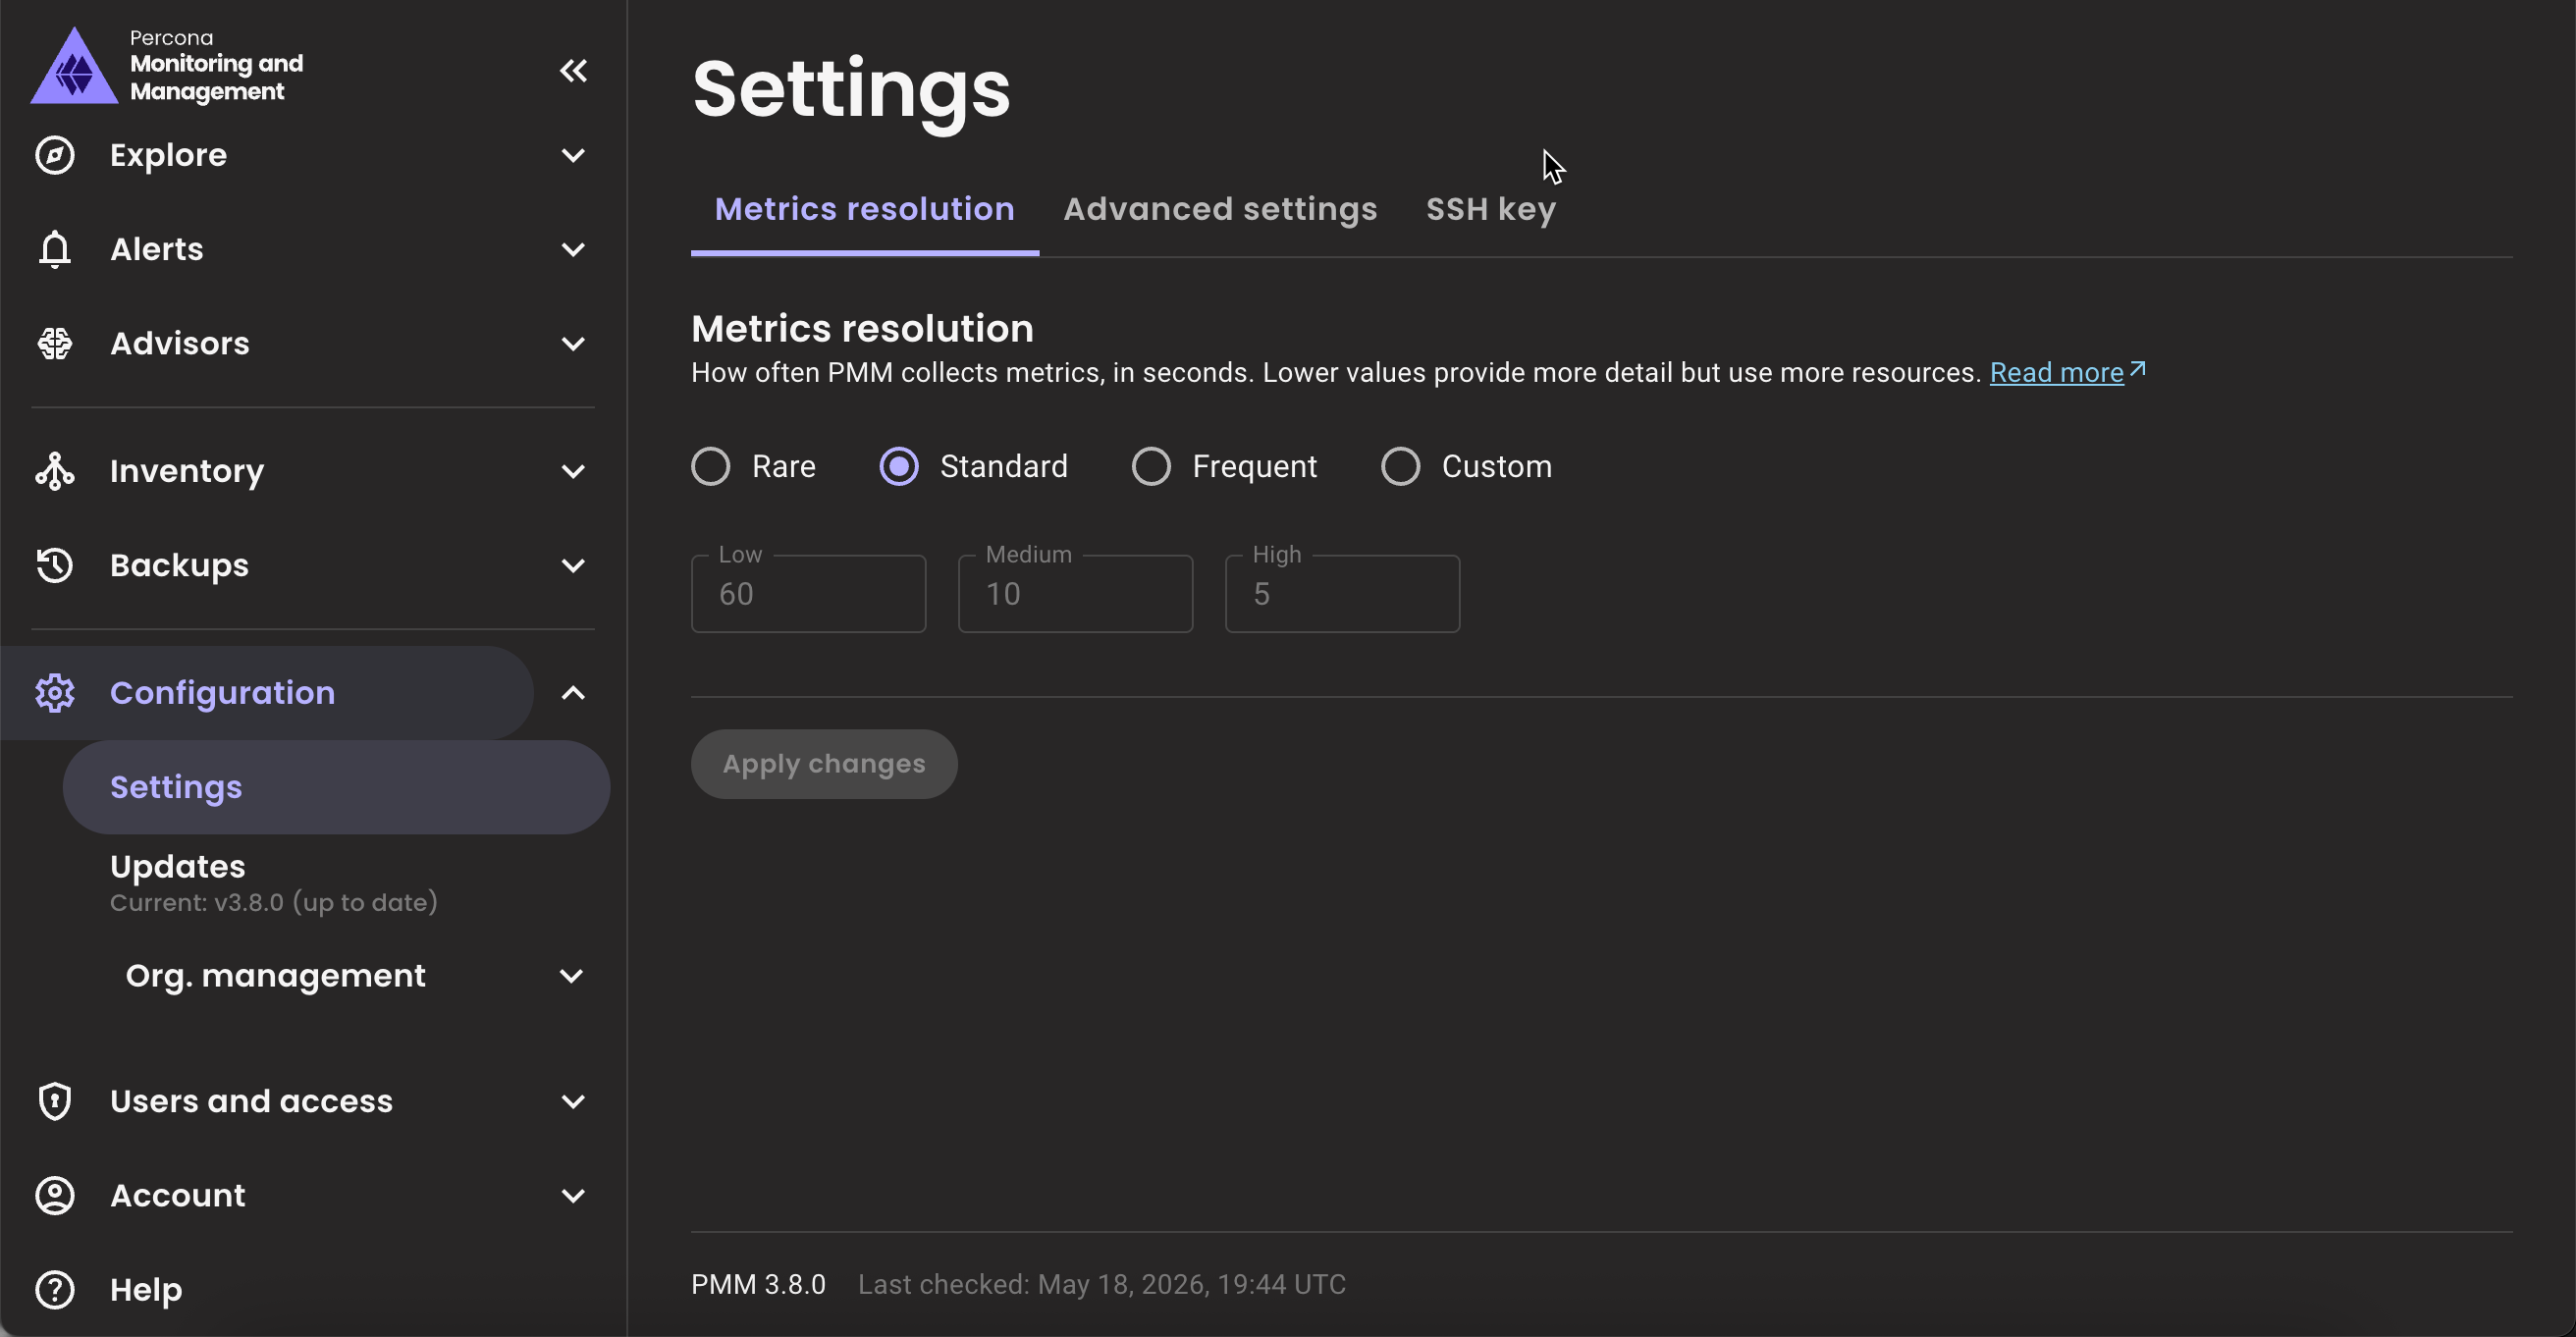Viewport: 2576px width, 1337px height.
Task: Click the Backups menu label
Action: tap(179, 565)
